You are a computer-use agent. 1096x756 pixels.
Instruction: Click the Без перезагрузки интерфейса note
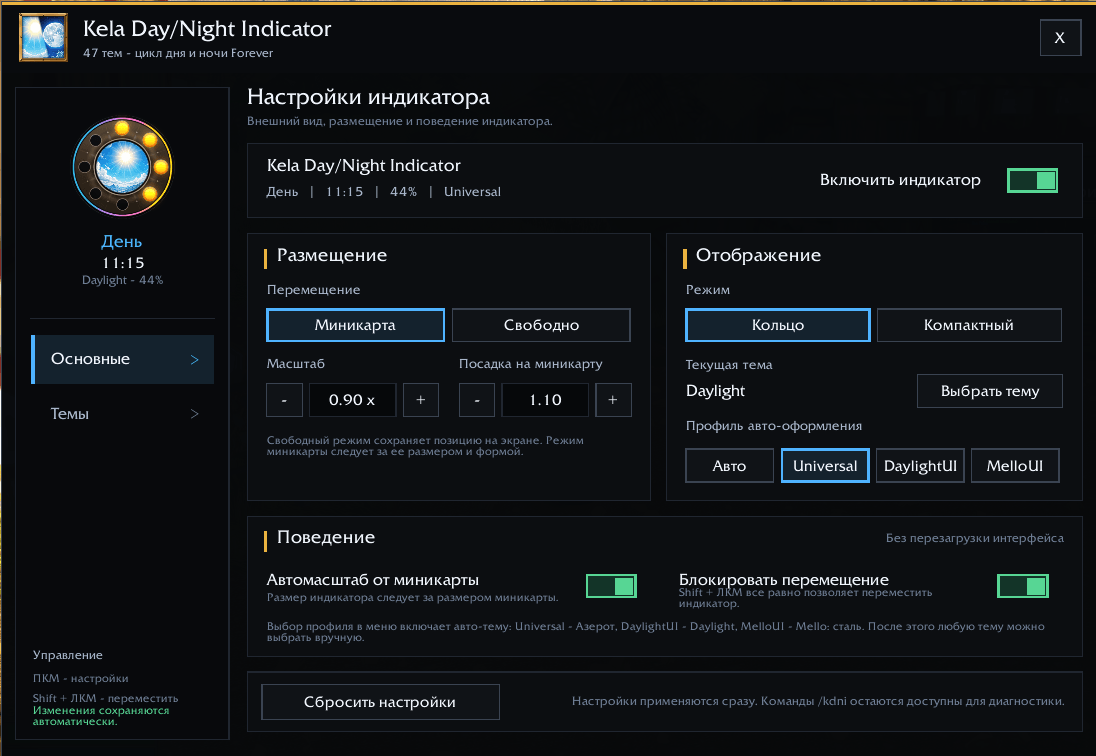[x=974, y=538]
